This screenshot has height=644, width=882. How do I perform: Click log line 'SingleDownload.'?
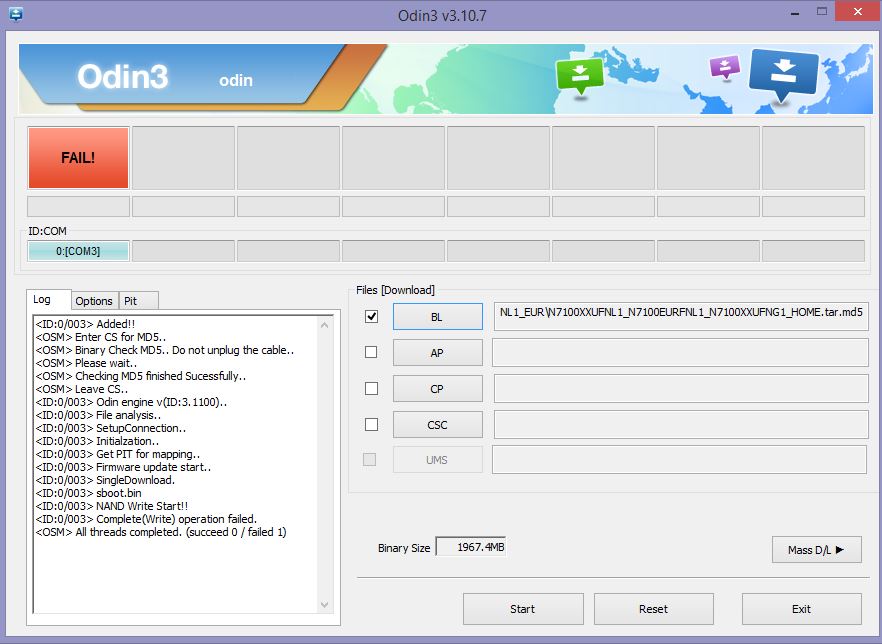click(x=105, y=480)
